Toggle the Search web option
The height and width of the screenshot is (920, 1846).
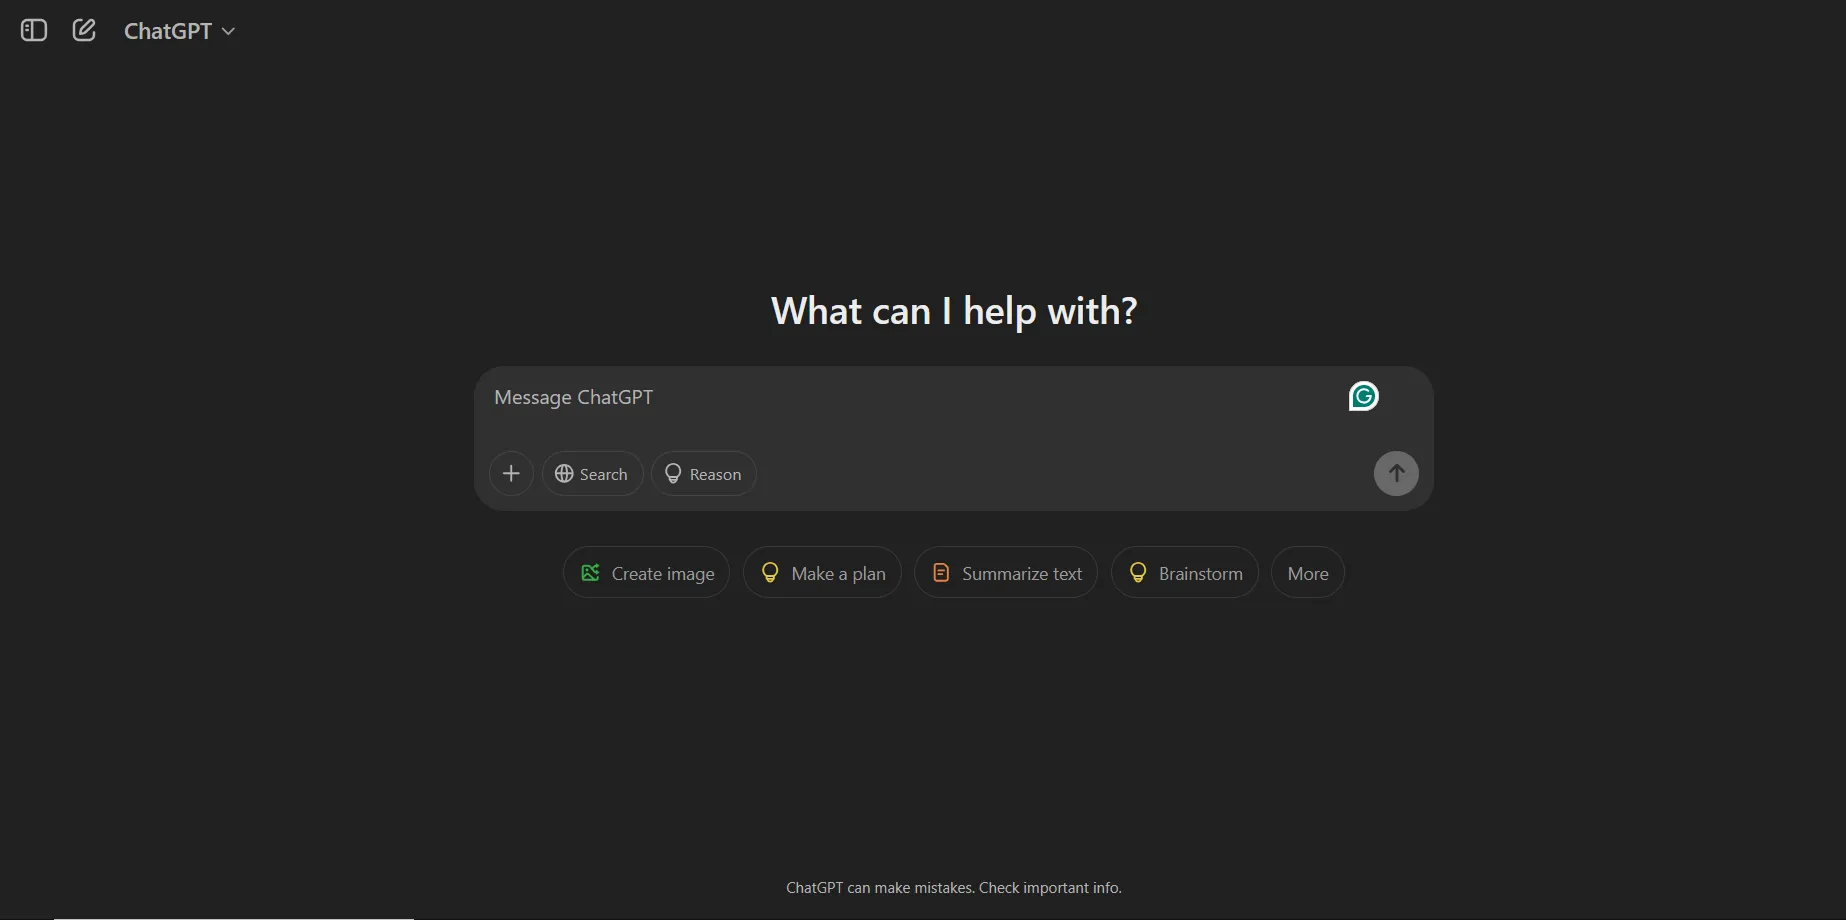[x=592, y=474]
